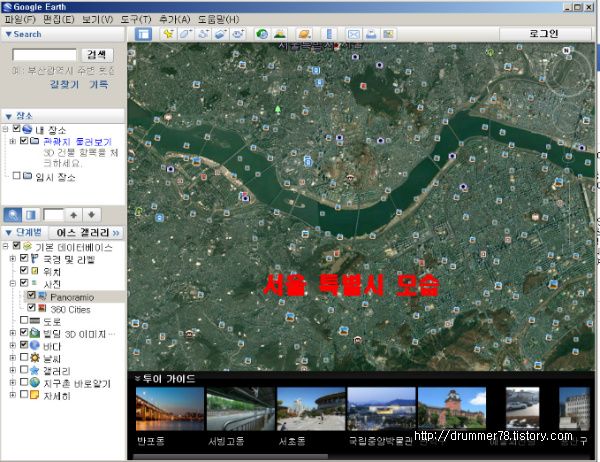Toggle sunlight across the landscape icon
Viewport: 600px width, 462px height.
pos(280,34)
